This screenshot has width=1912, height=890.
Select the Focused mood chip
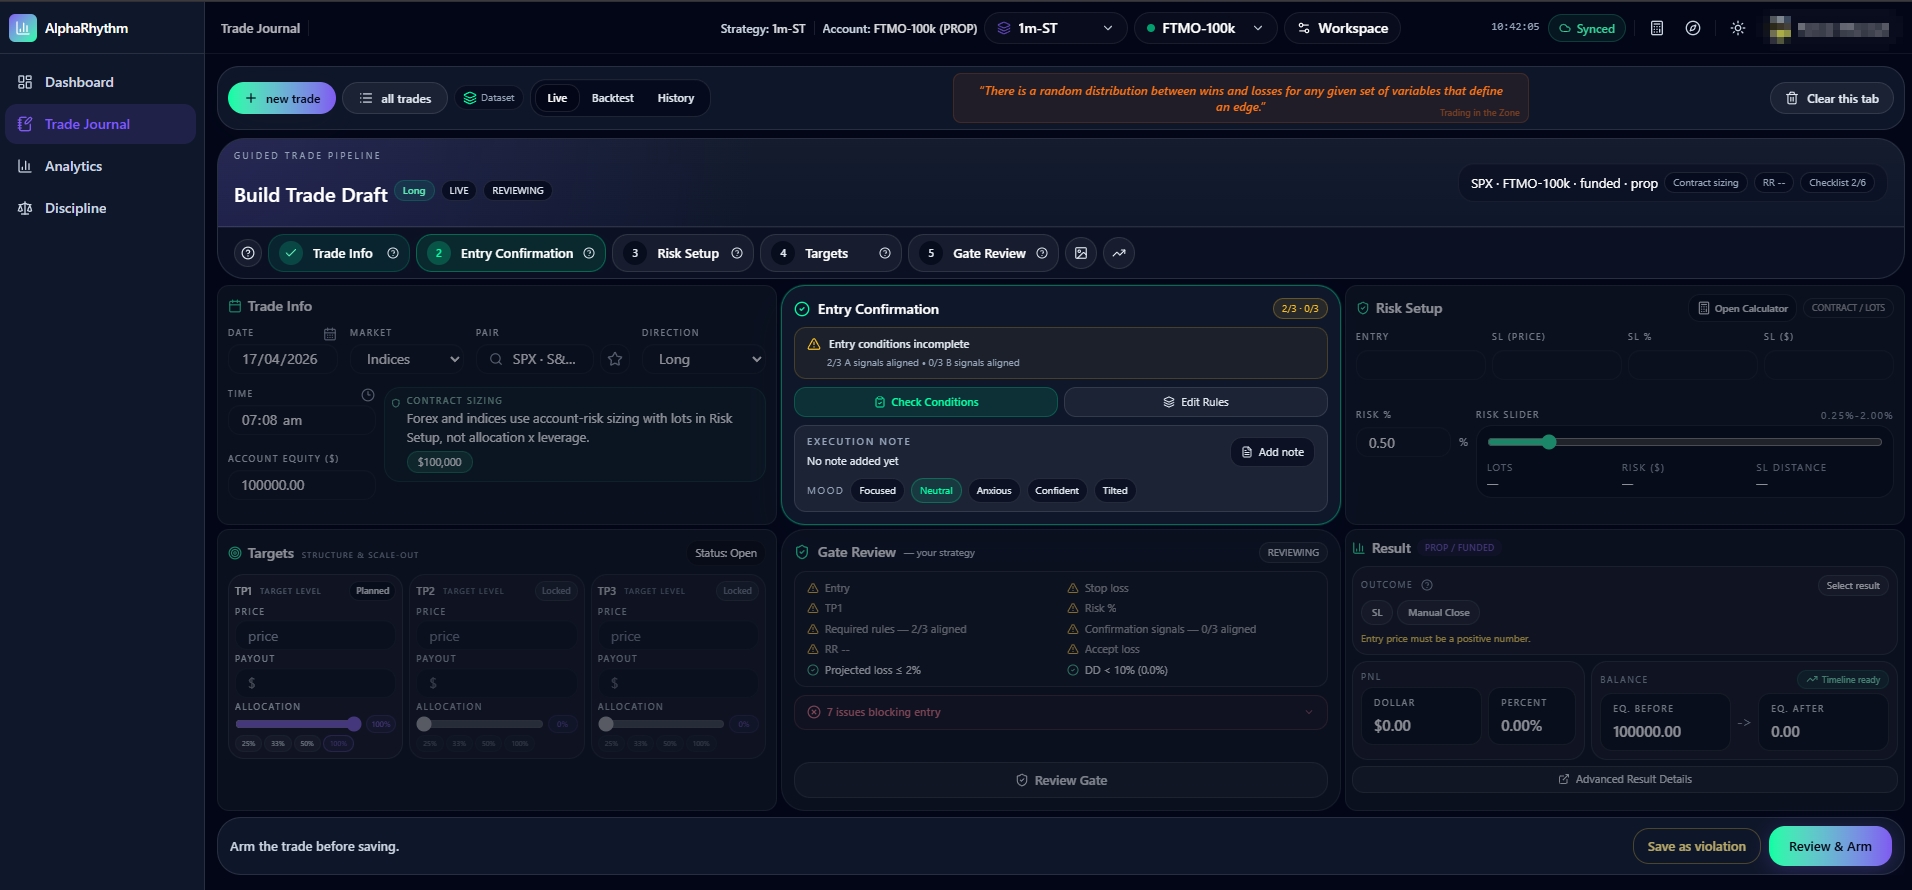(877, 491)
